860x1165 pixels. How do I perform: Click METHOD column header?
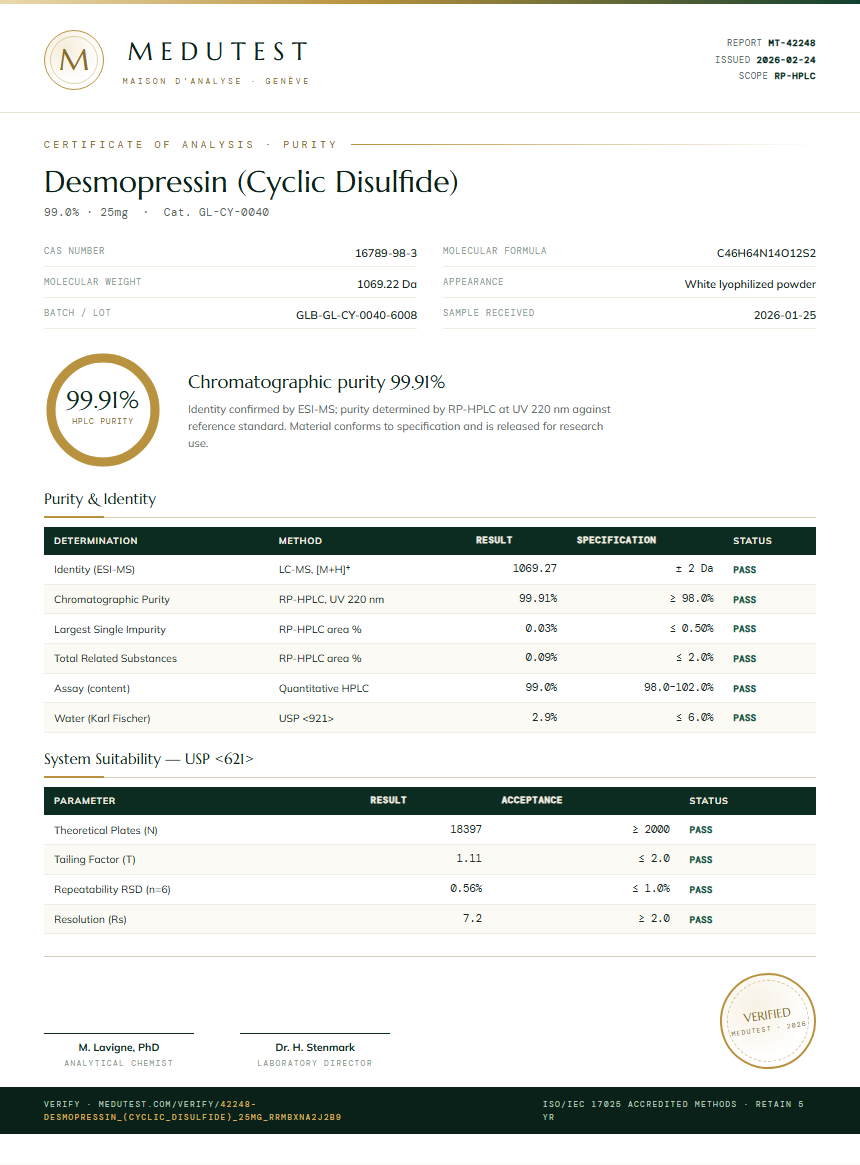click(300, 541)
